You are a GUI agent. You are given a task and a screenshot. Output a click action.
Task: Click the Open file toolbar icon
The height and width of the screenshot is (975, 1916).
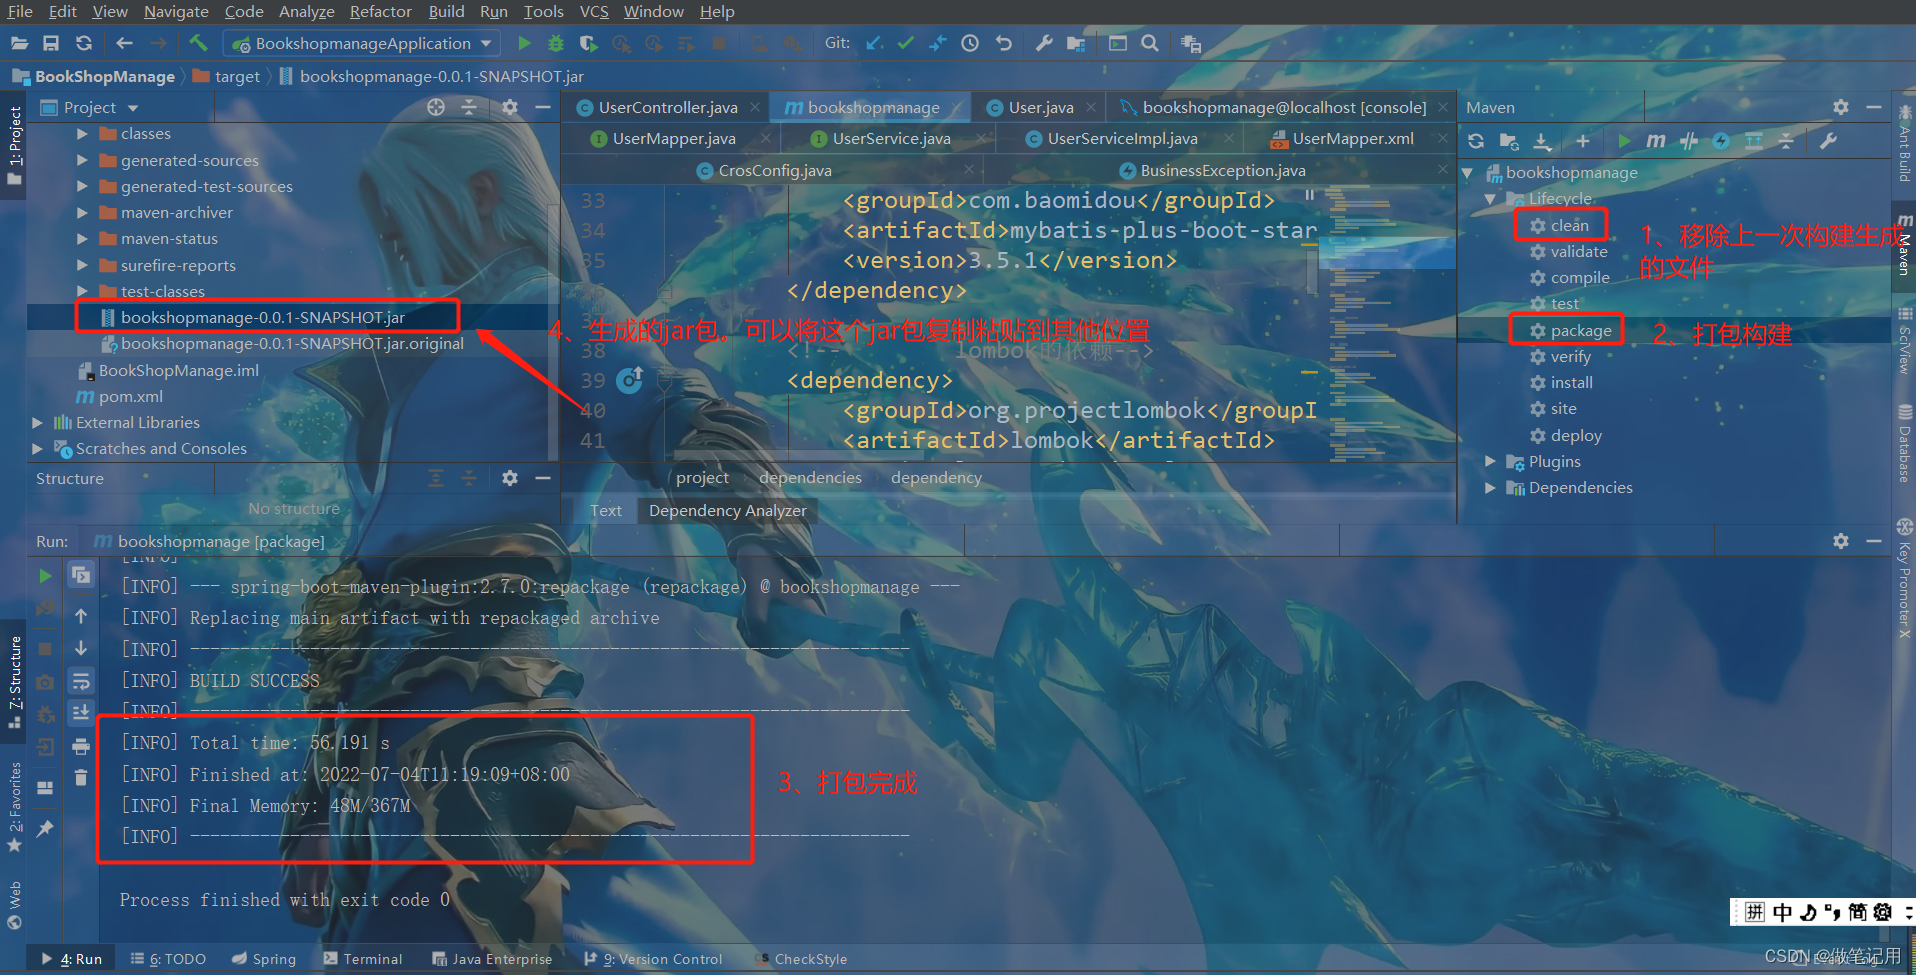pyautogui.click(x=19, y=43)
